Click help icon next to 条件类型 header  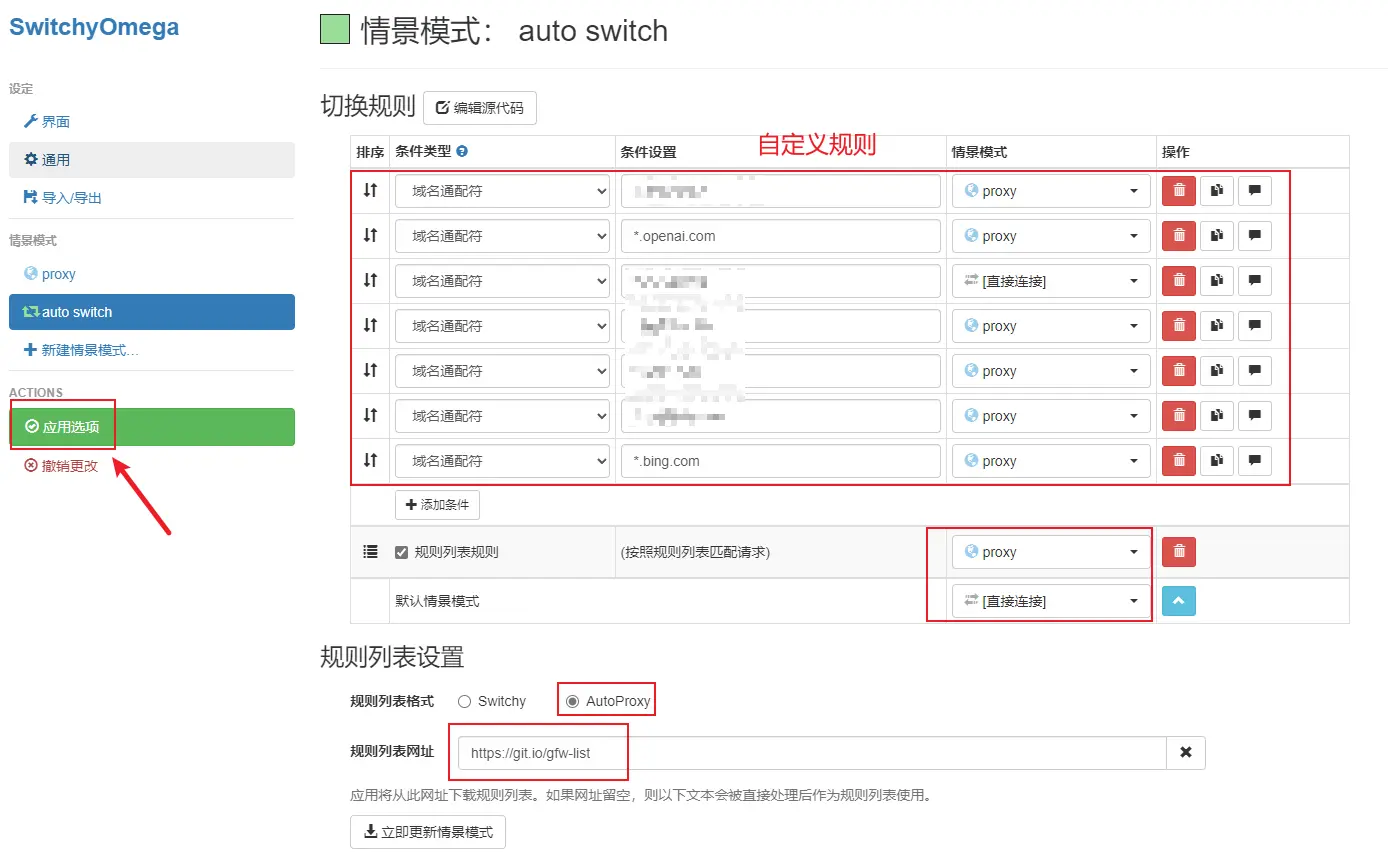click(x=462, y=152)
